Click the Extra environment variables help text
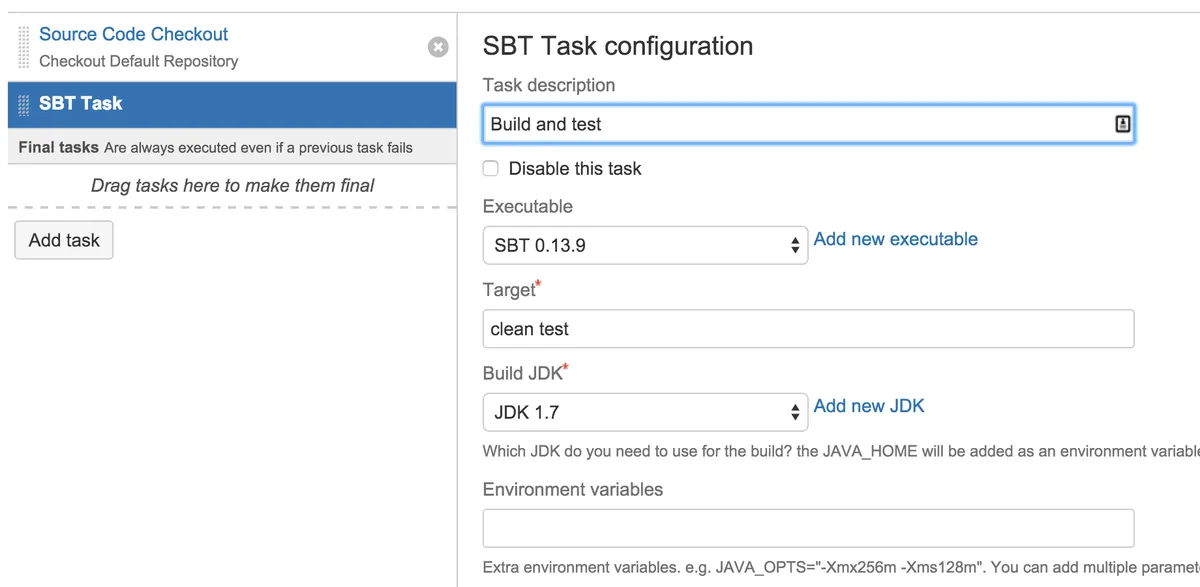This screenshot has height=587, width=1200. 841,567
